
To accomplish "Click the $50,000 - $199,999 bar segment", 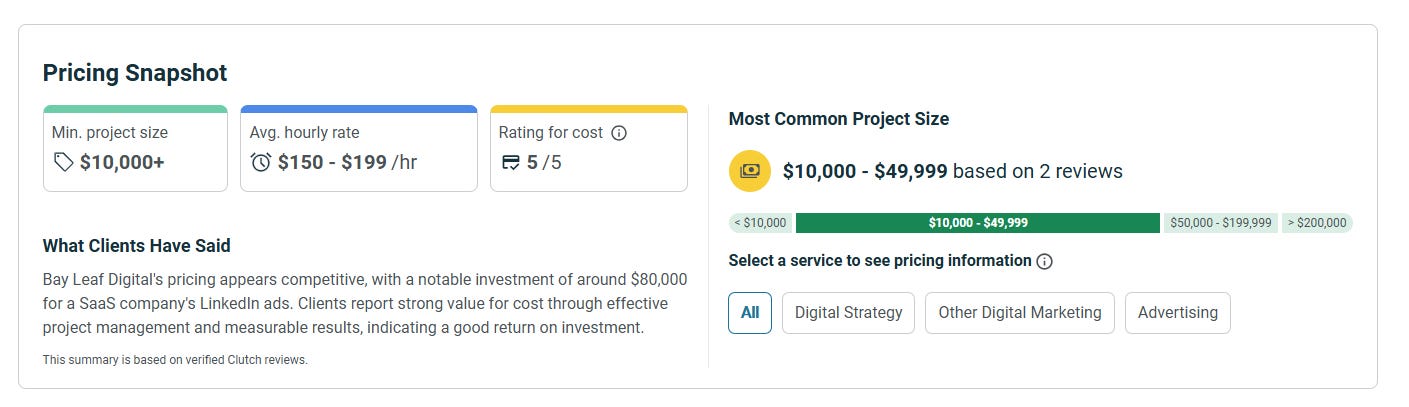I will point(1221,223).
